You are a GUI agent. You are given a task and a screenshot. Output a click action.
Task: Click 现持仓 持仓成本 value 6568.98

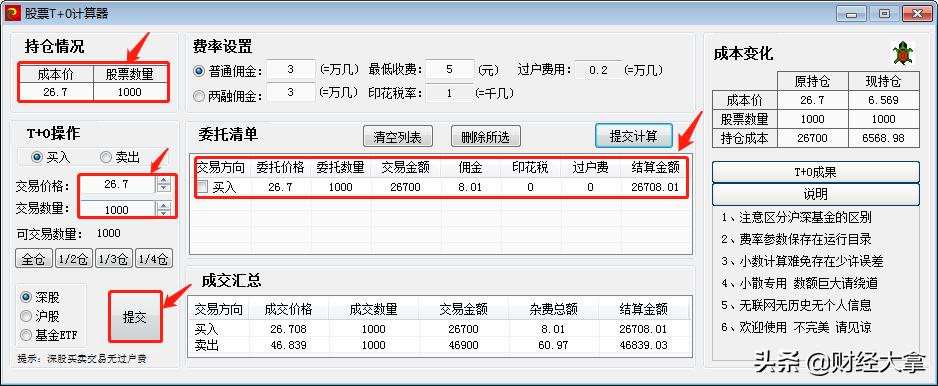pyautogui.click(x=883, y=138)
